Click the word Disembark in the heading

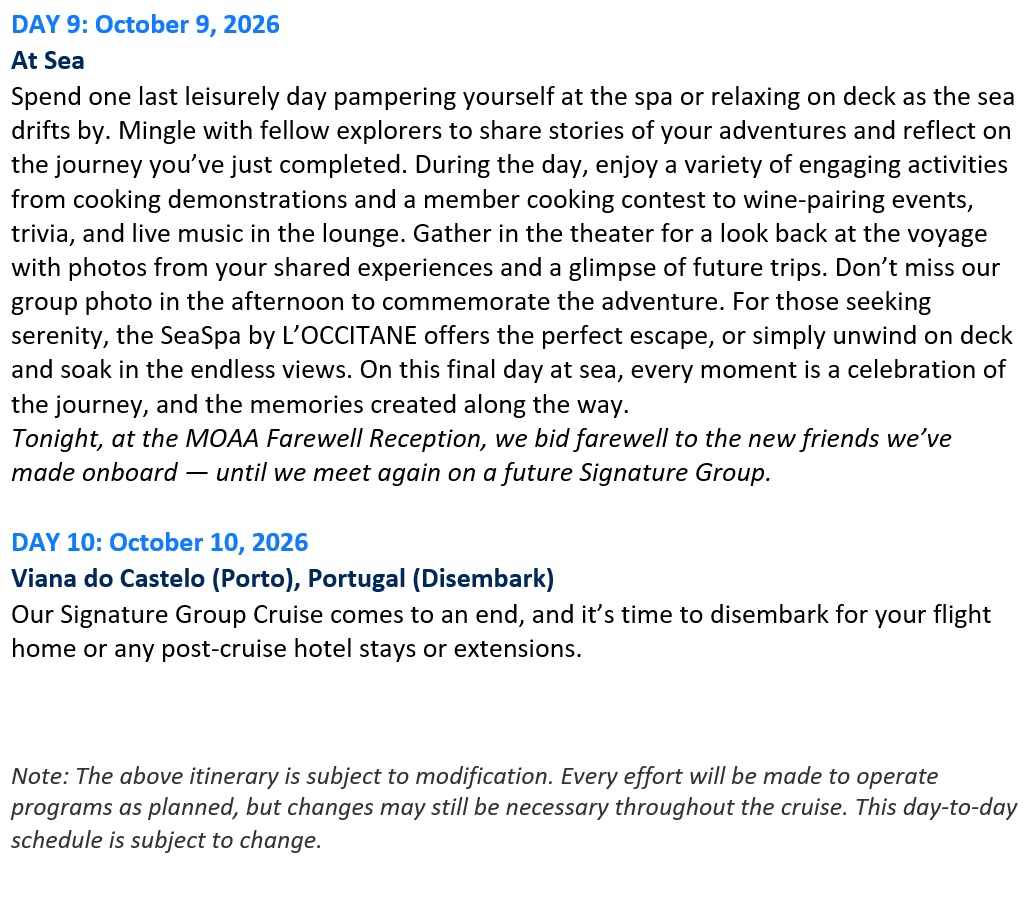[x=483, y=579]
